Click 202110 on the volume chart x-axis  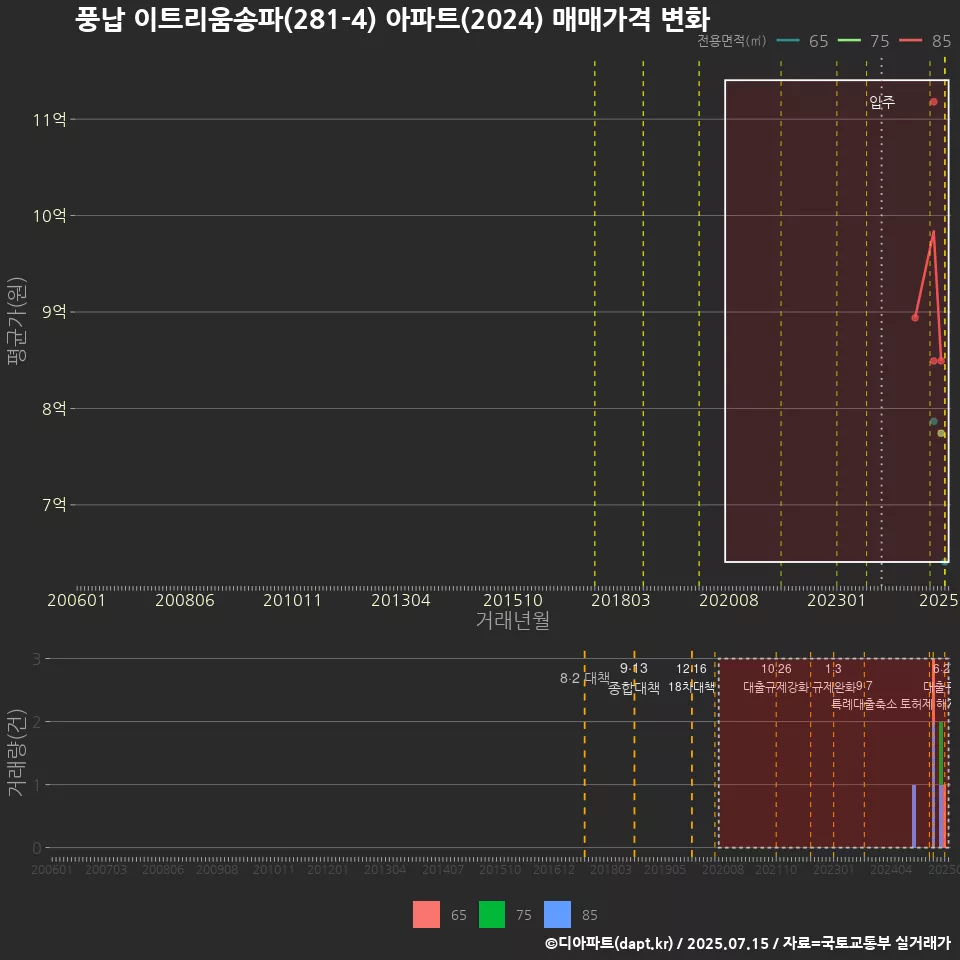[776, 869]
